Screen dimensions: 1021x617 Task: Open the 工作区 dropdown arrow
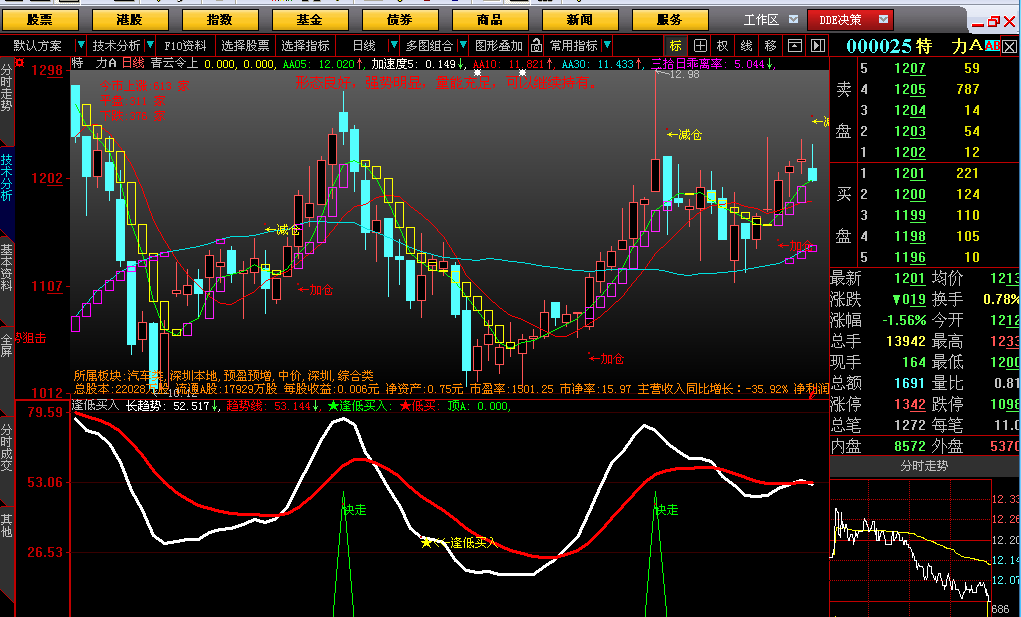[793, 20]
